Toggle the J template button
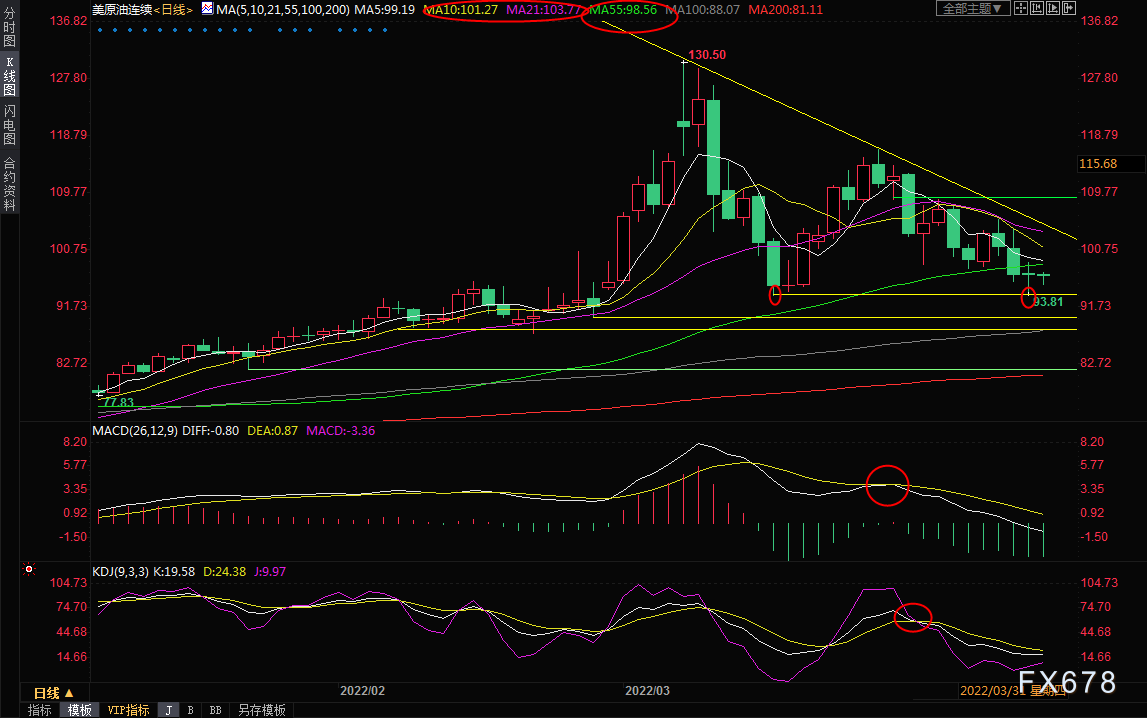1147x718 pixels. (x=169, y=710)
